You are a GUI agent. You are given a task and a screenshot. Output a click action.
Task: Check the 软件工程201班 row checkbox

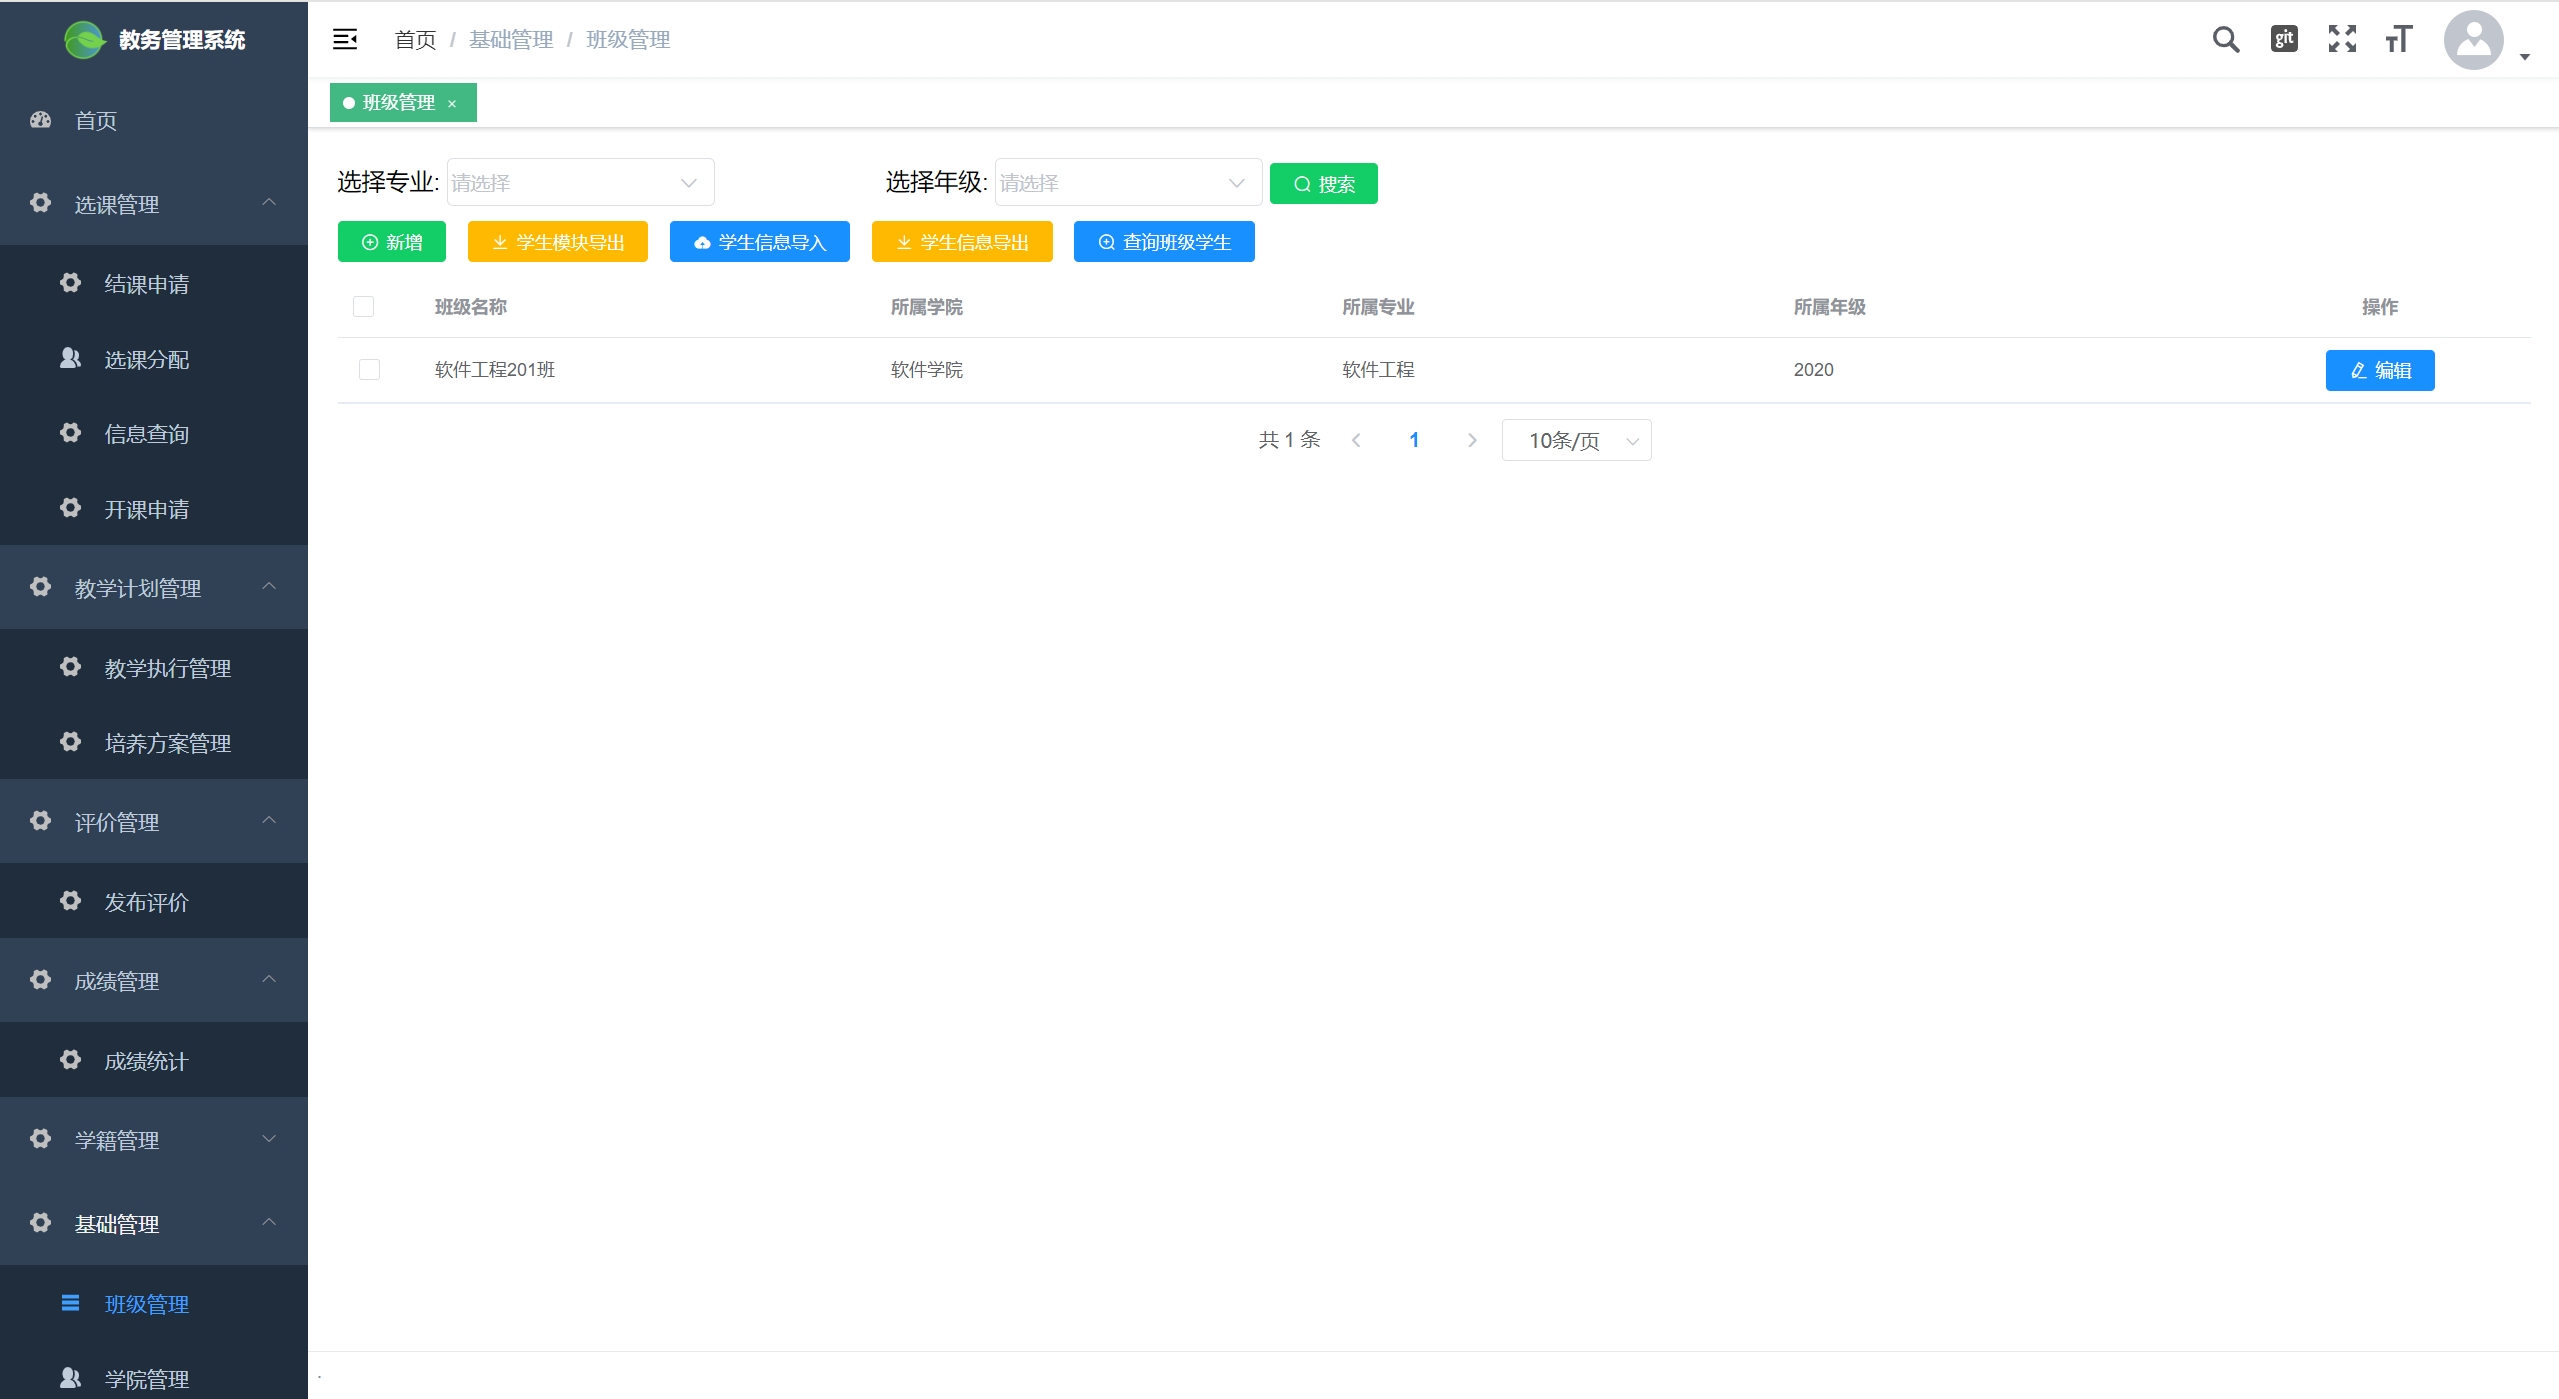pos(370,370)
